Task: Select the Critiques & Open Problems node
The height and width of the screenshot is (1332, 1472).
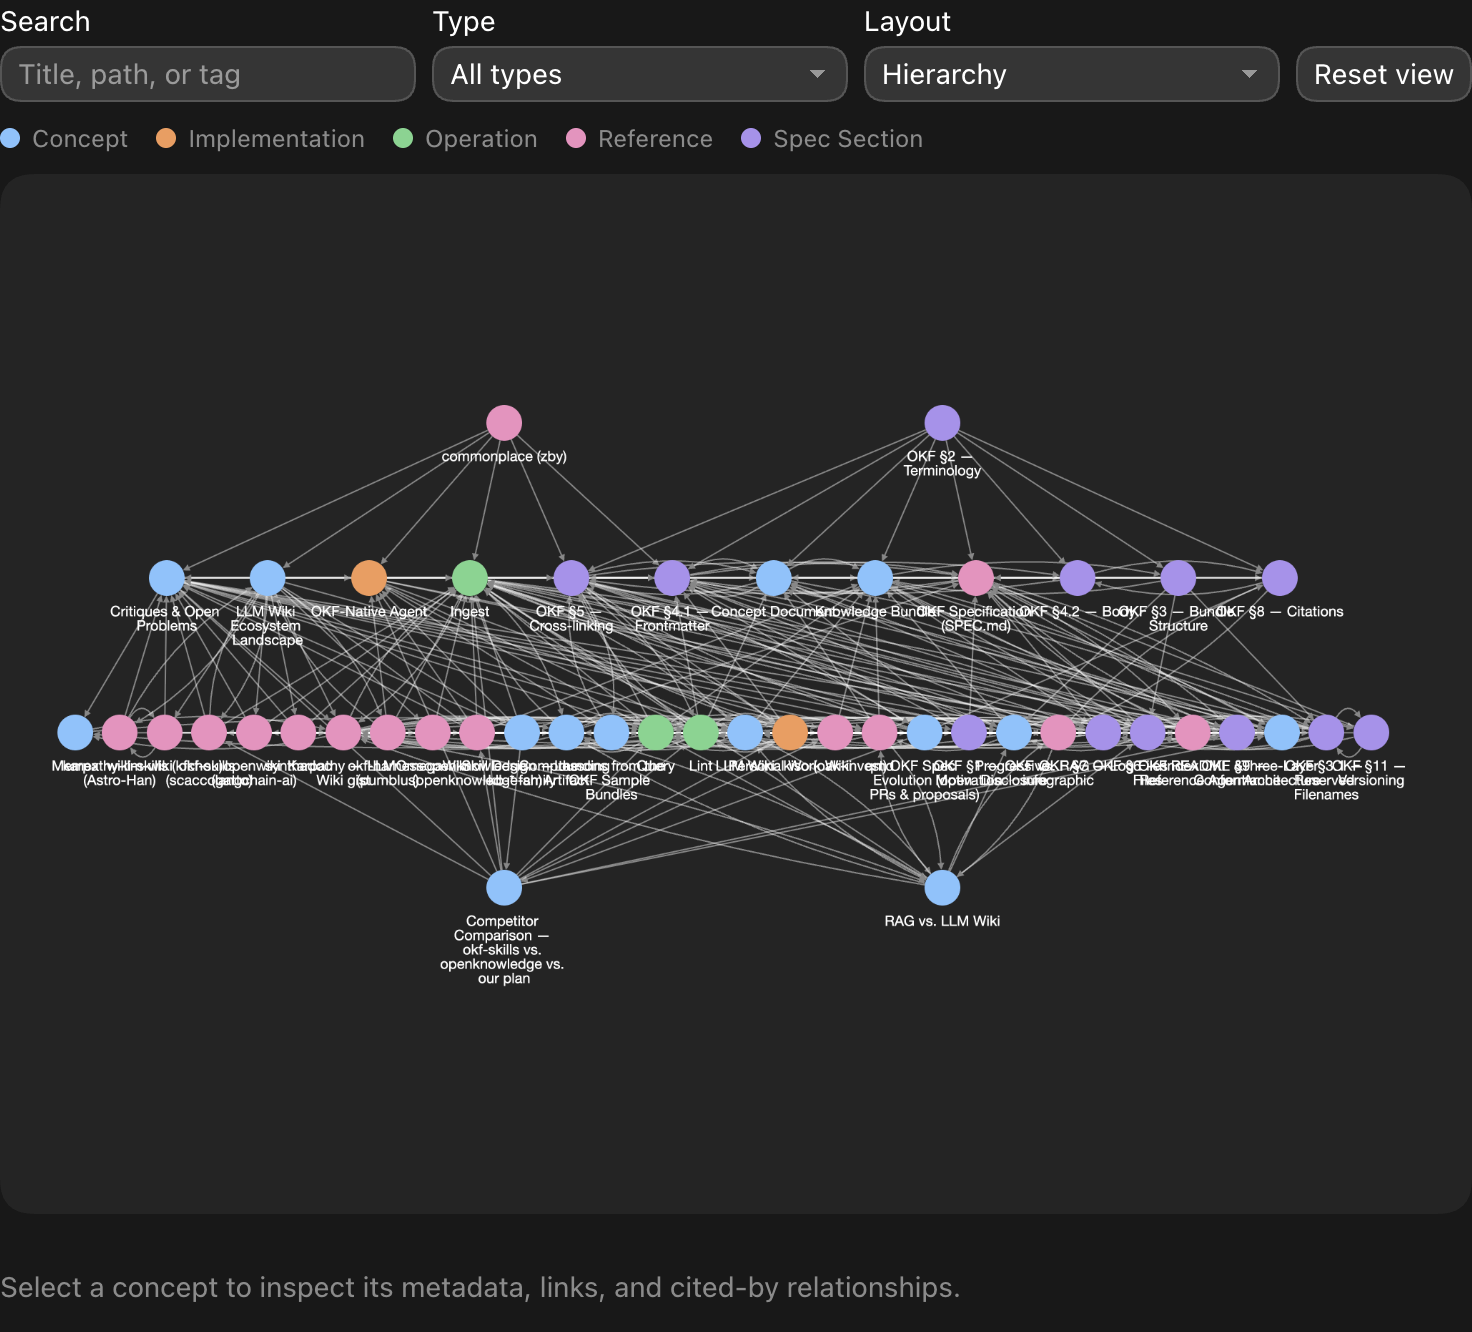Action: pyautogui.click(x=167, y=578)
